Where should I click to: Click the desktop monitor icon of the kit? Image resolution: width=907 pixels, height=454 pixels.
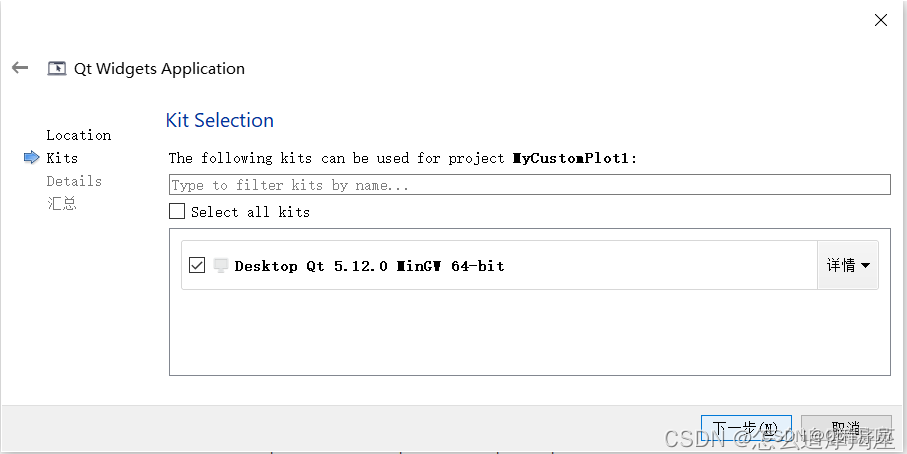[x=221, y=265]
